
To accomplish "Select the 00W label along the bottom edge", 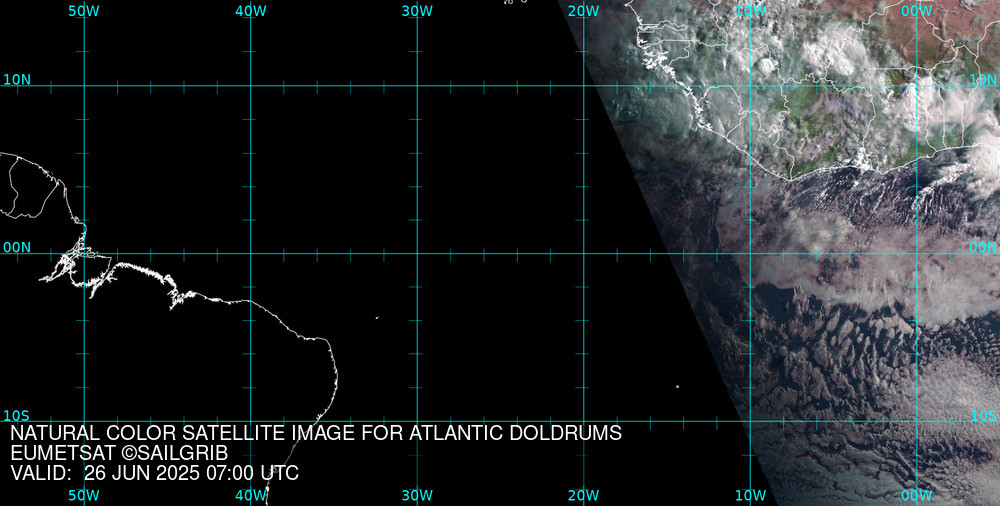I will click(917, 495).
